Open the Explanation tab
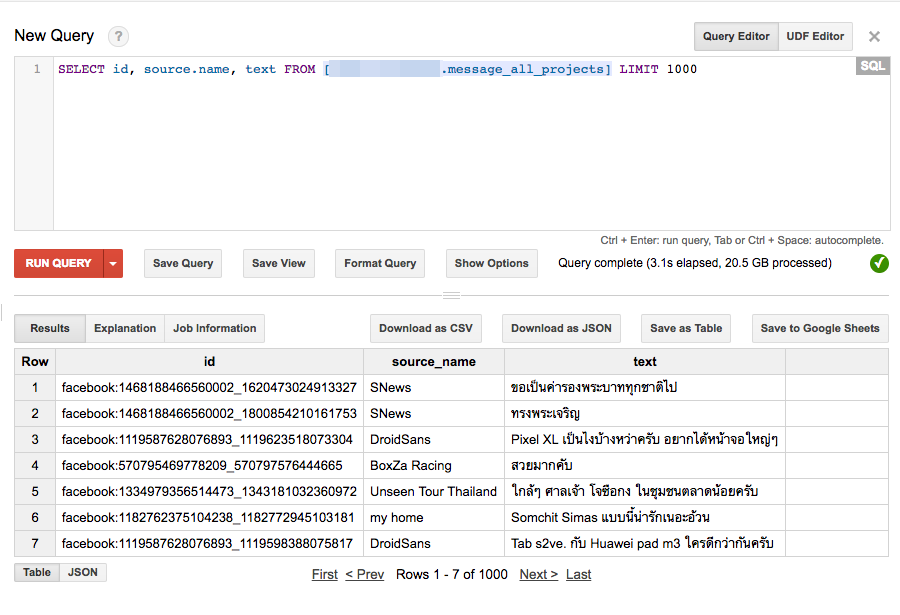The height and width of the screenshot is (615, 900). (x=125, y=328)
